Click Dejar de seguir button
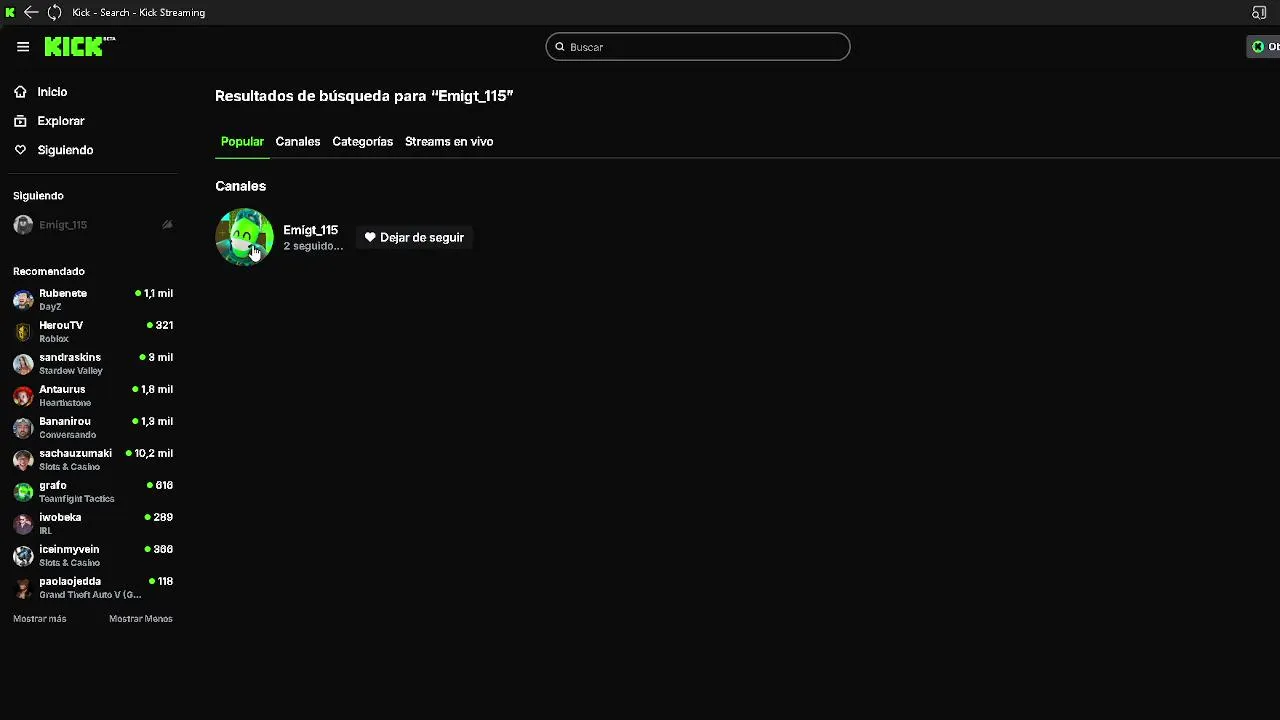The width and height of the screenshot is (1280, 720). [x=414, y=238]
